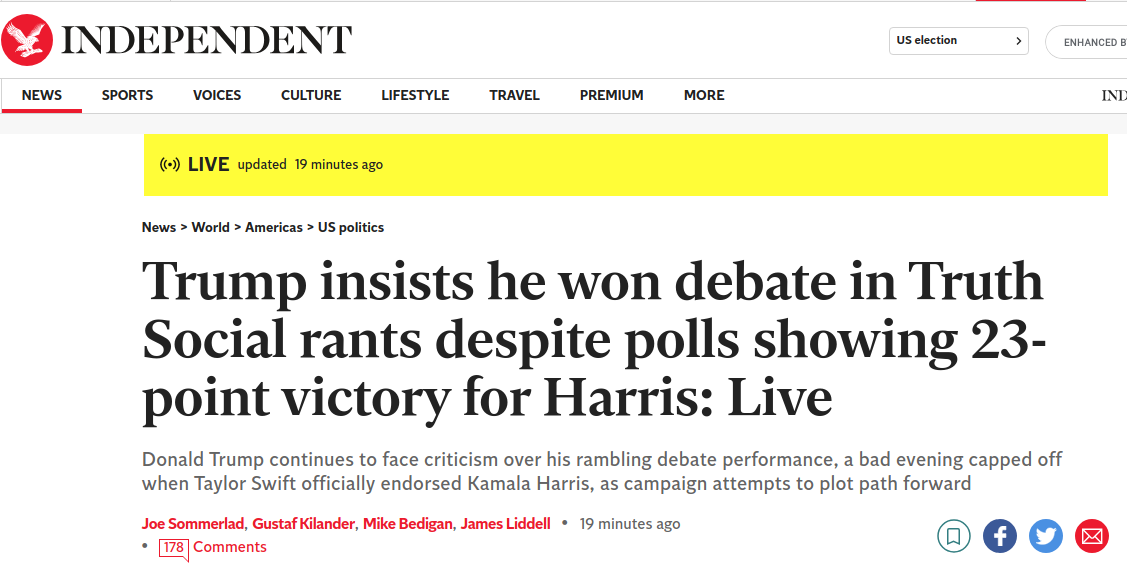Click the Independent eagle logo icon

click(x=27, y=40)
